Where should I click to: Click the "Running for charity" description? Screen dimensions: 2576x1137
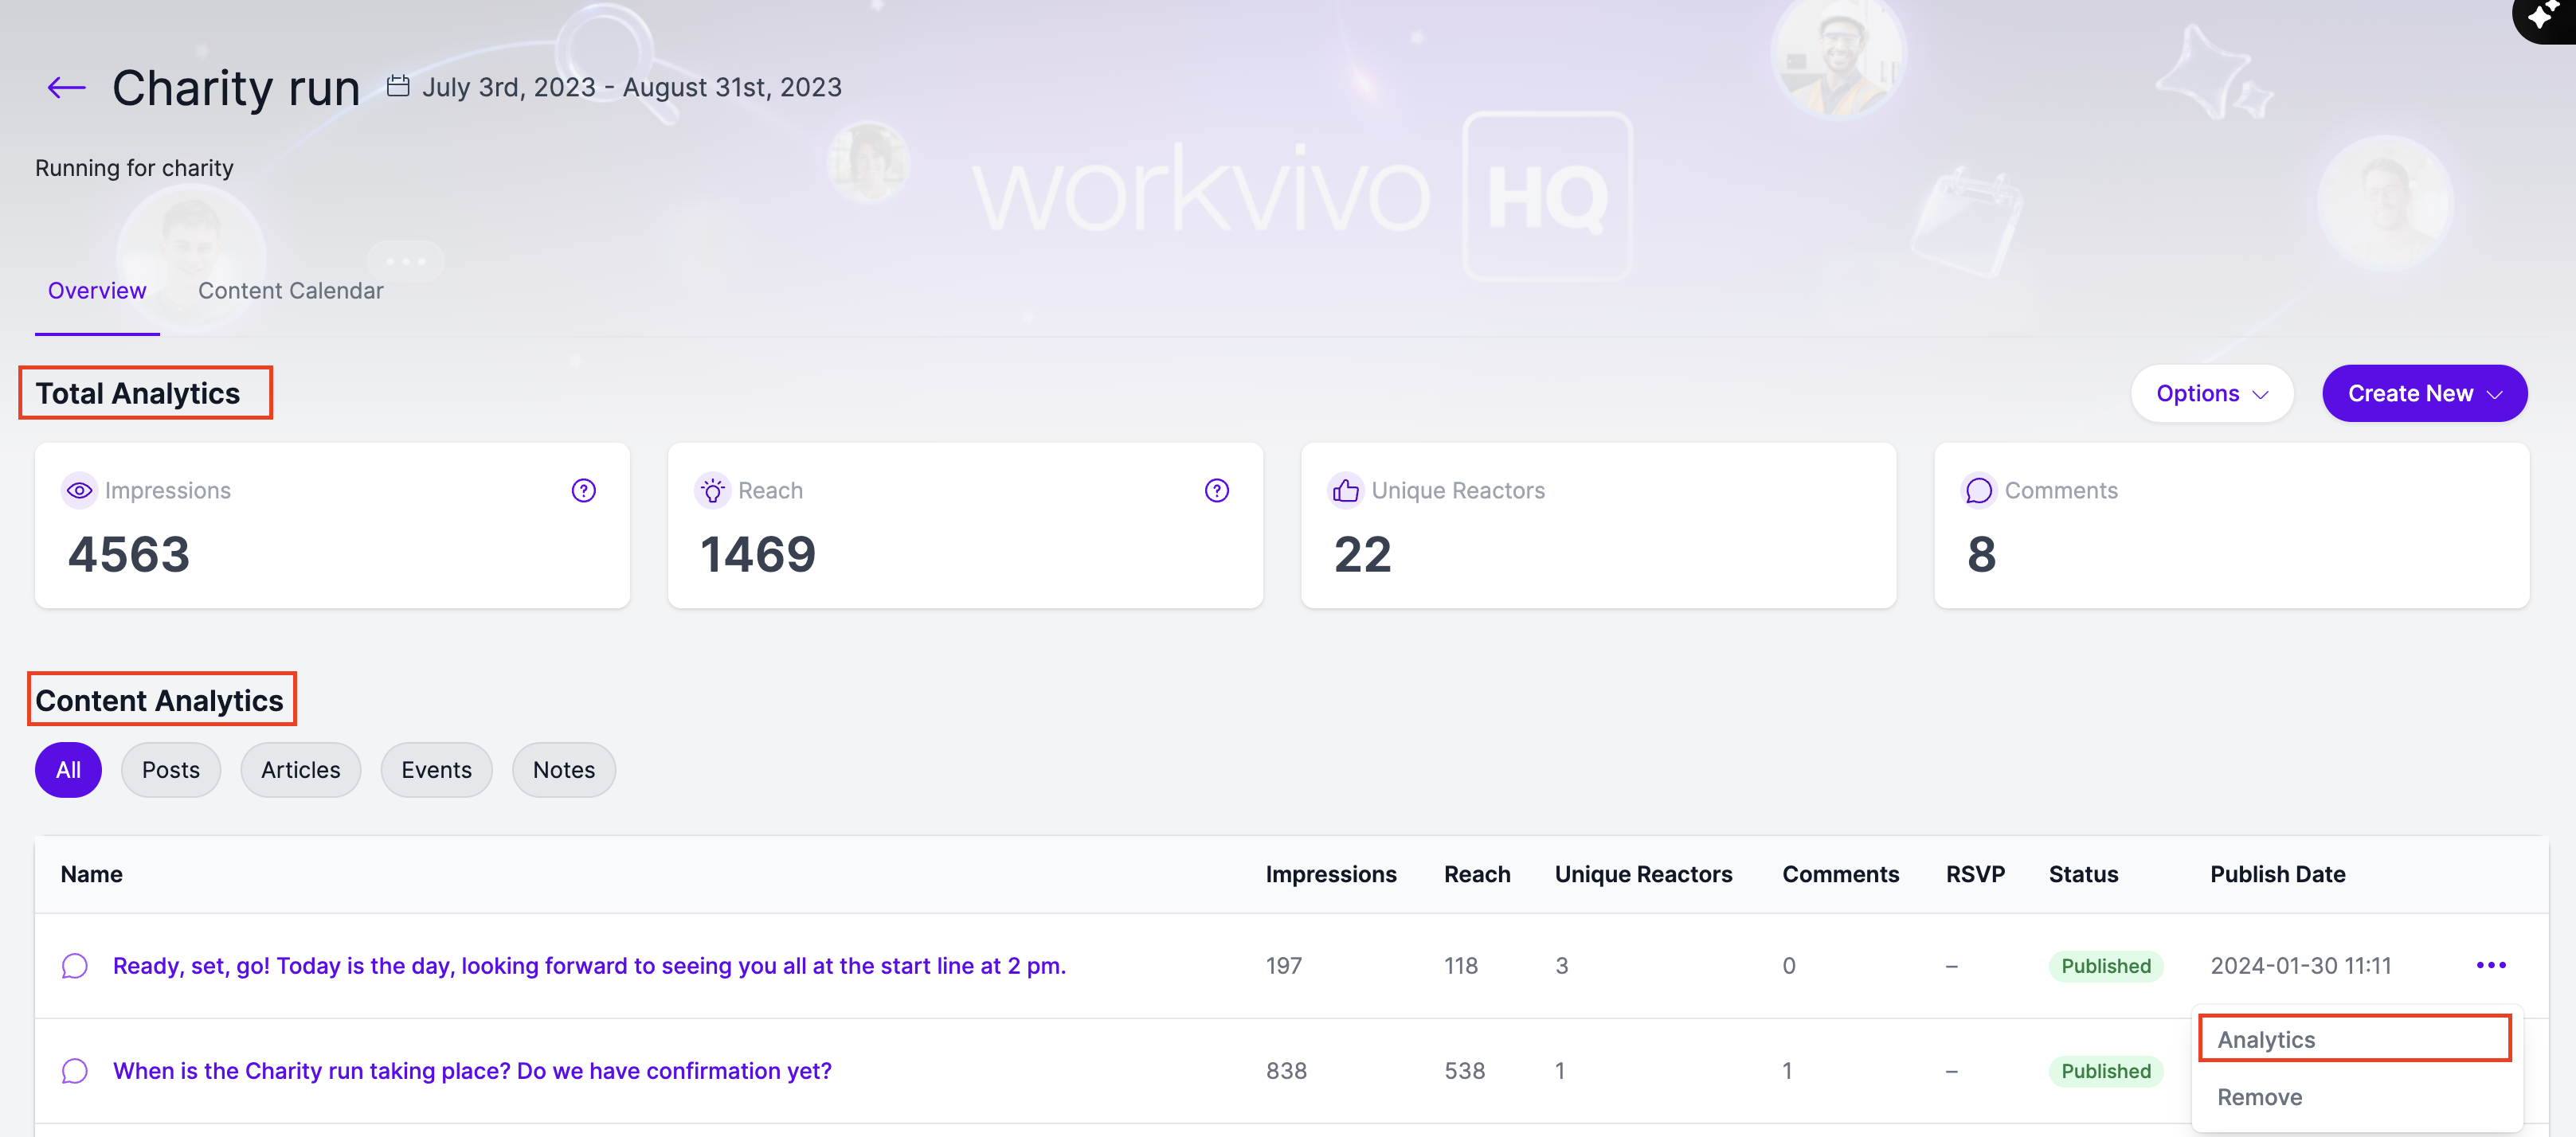(x=134, y=168)
